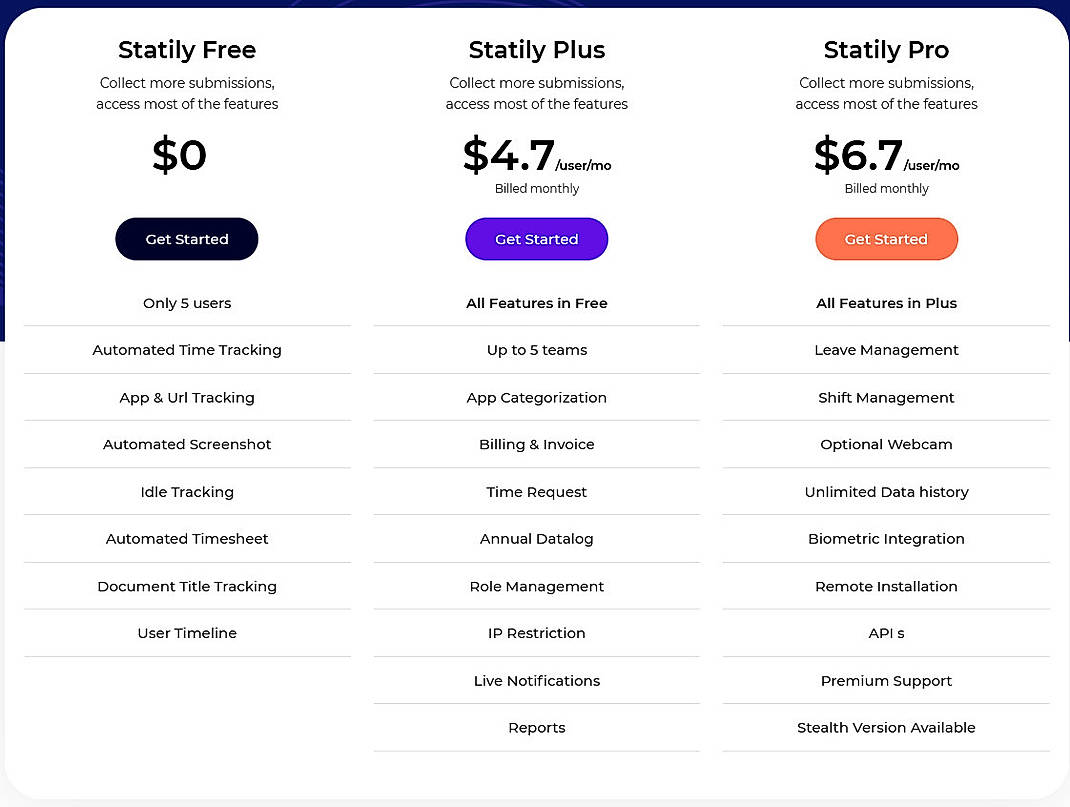Select the Statily Pro plan heading

886,49
